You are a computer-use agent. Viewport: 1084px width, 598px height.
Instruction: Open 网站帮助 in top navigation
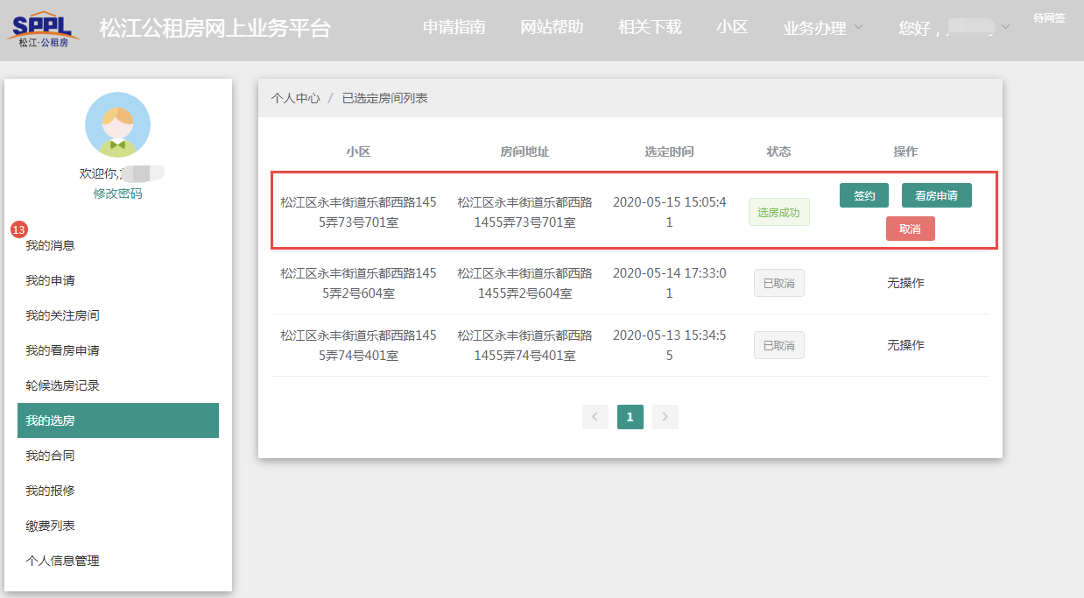point(552,27)
